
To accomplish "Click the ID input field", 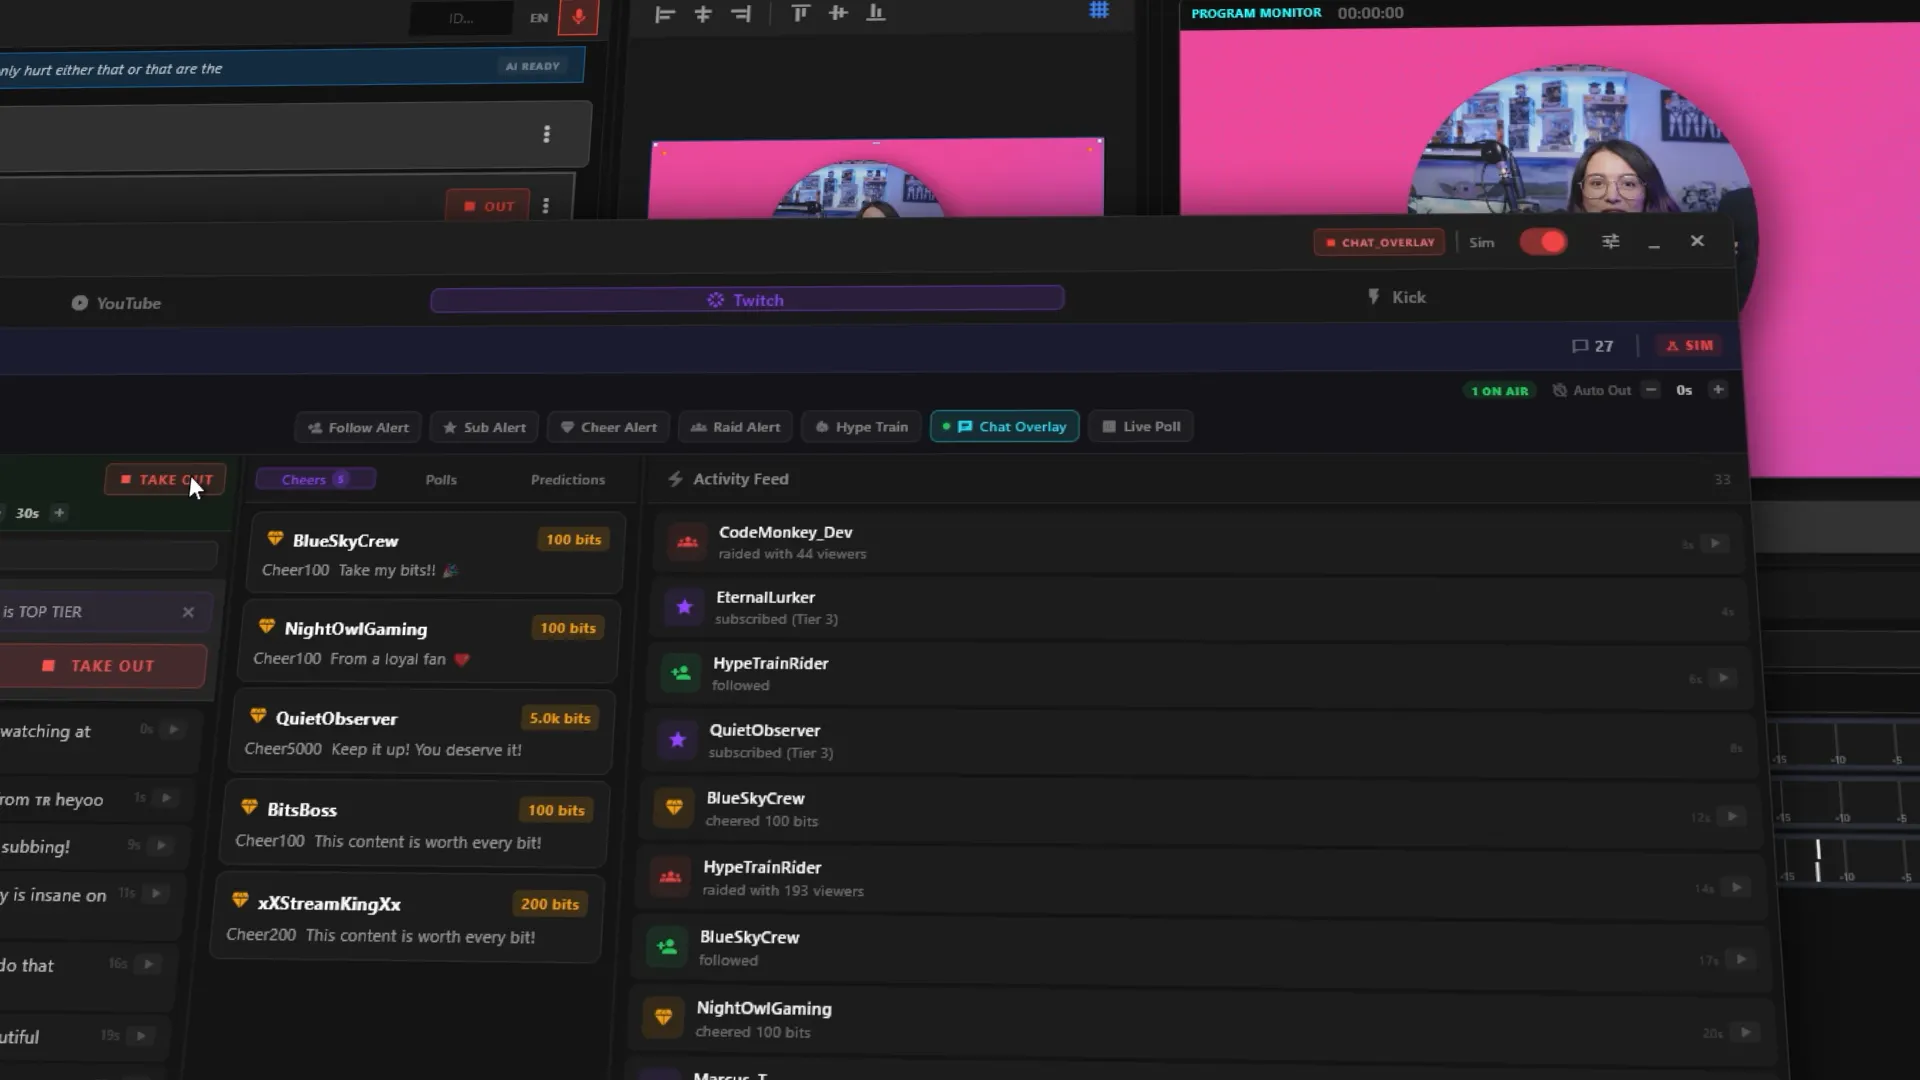I will [x=461, y=19].
